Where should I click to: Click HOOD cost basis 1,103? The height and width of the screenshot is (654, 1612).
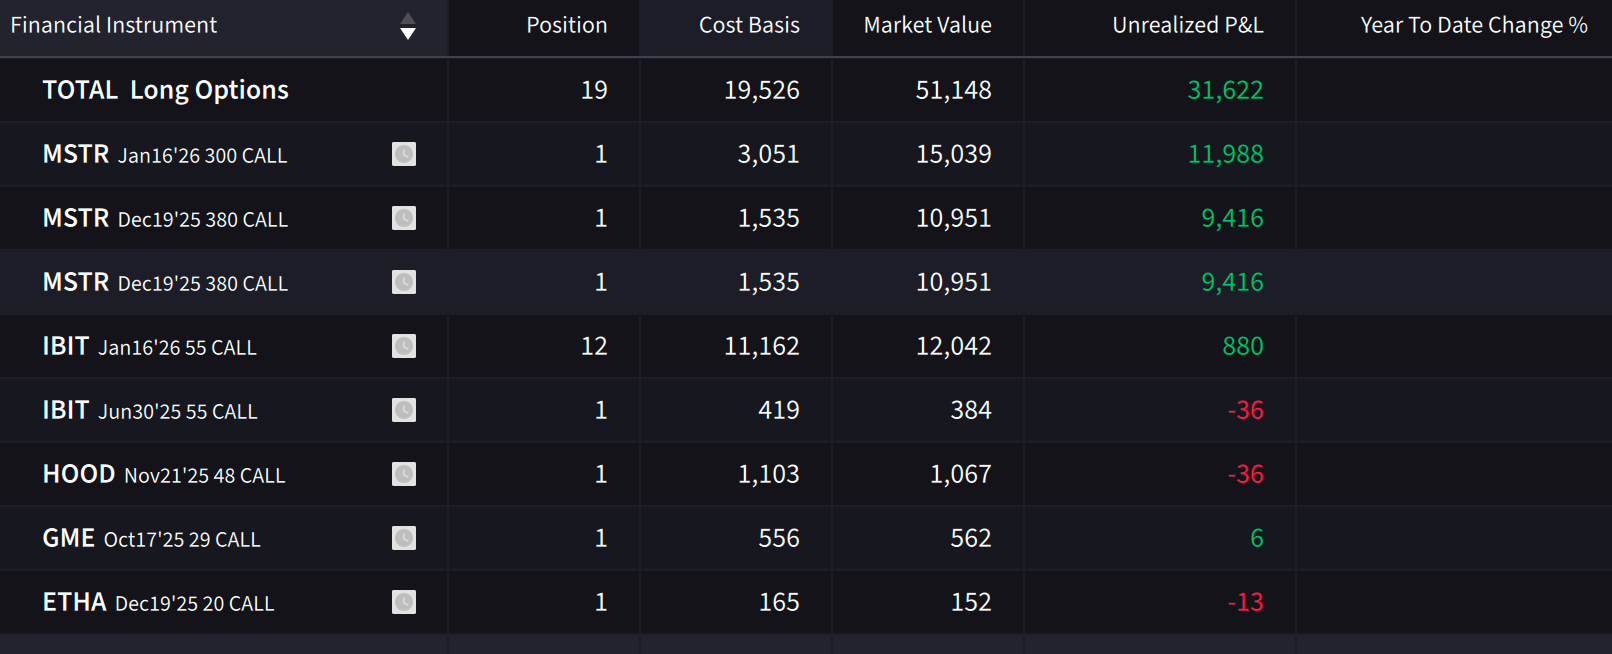pos(769,474)
